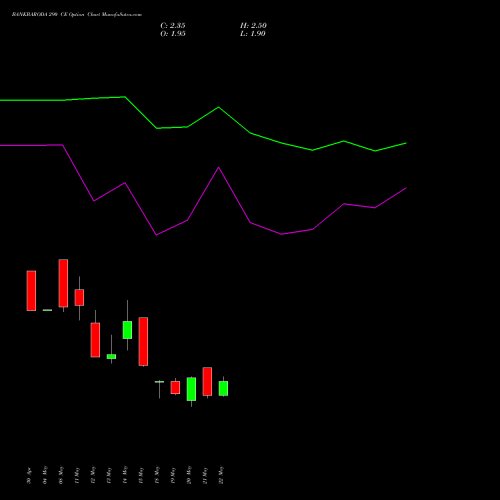
Task: Click the close value C: 2.35
Action: [x=173, y=26]
